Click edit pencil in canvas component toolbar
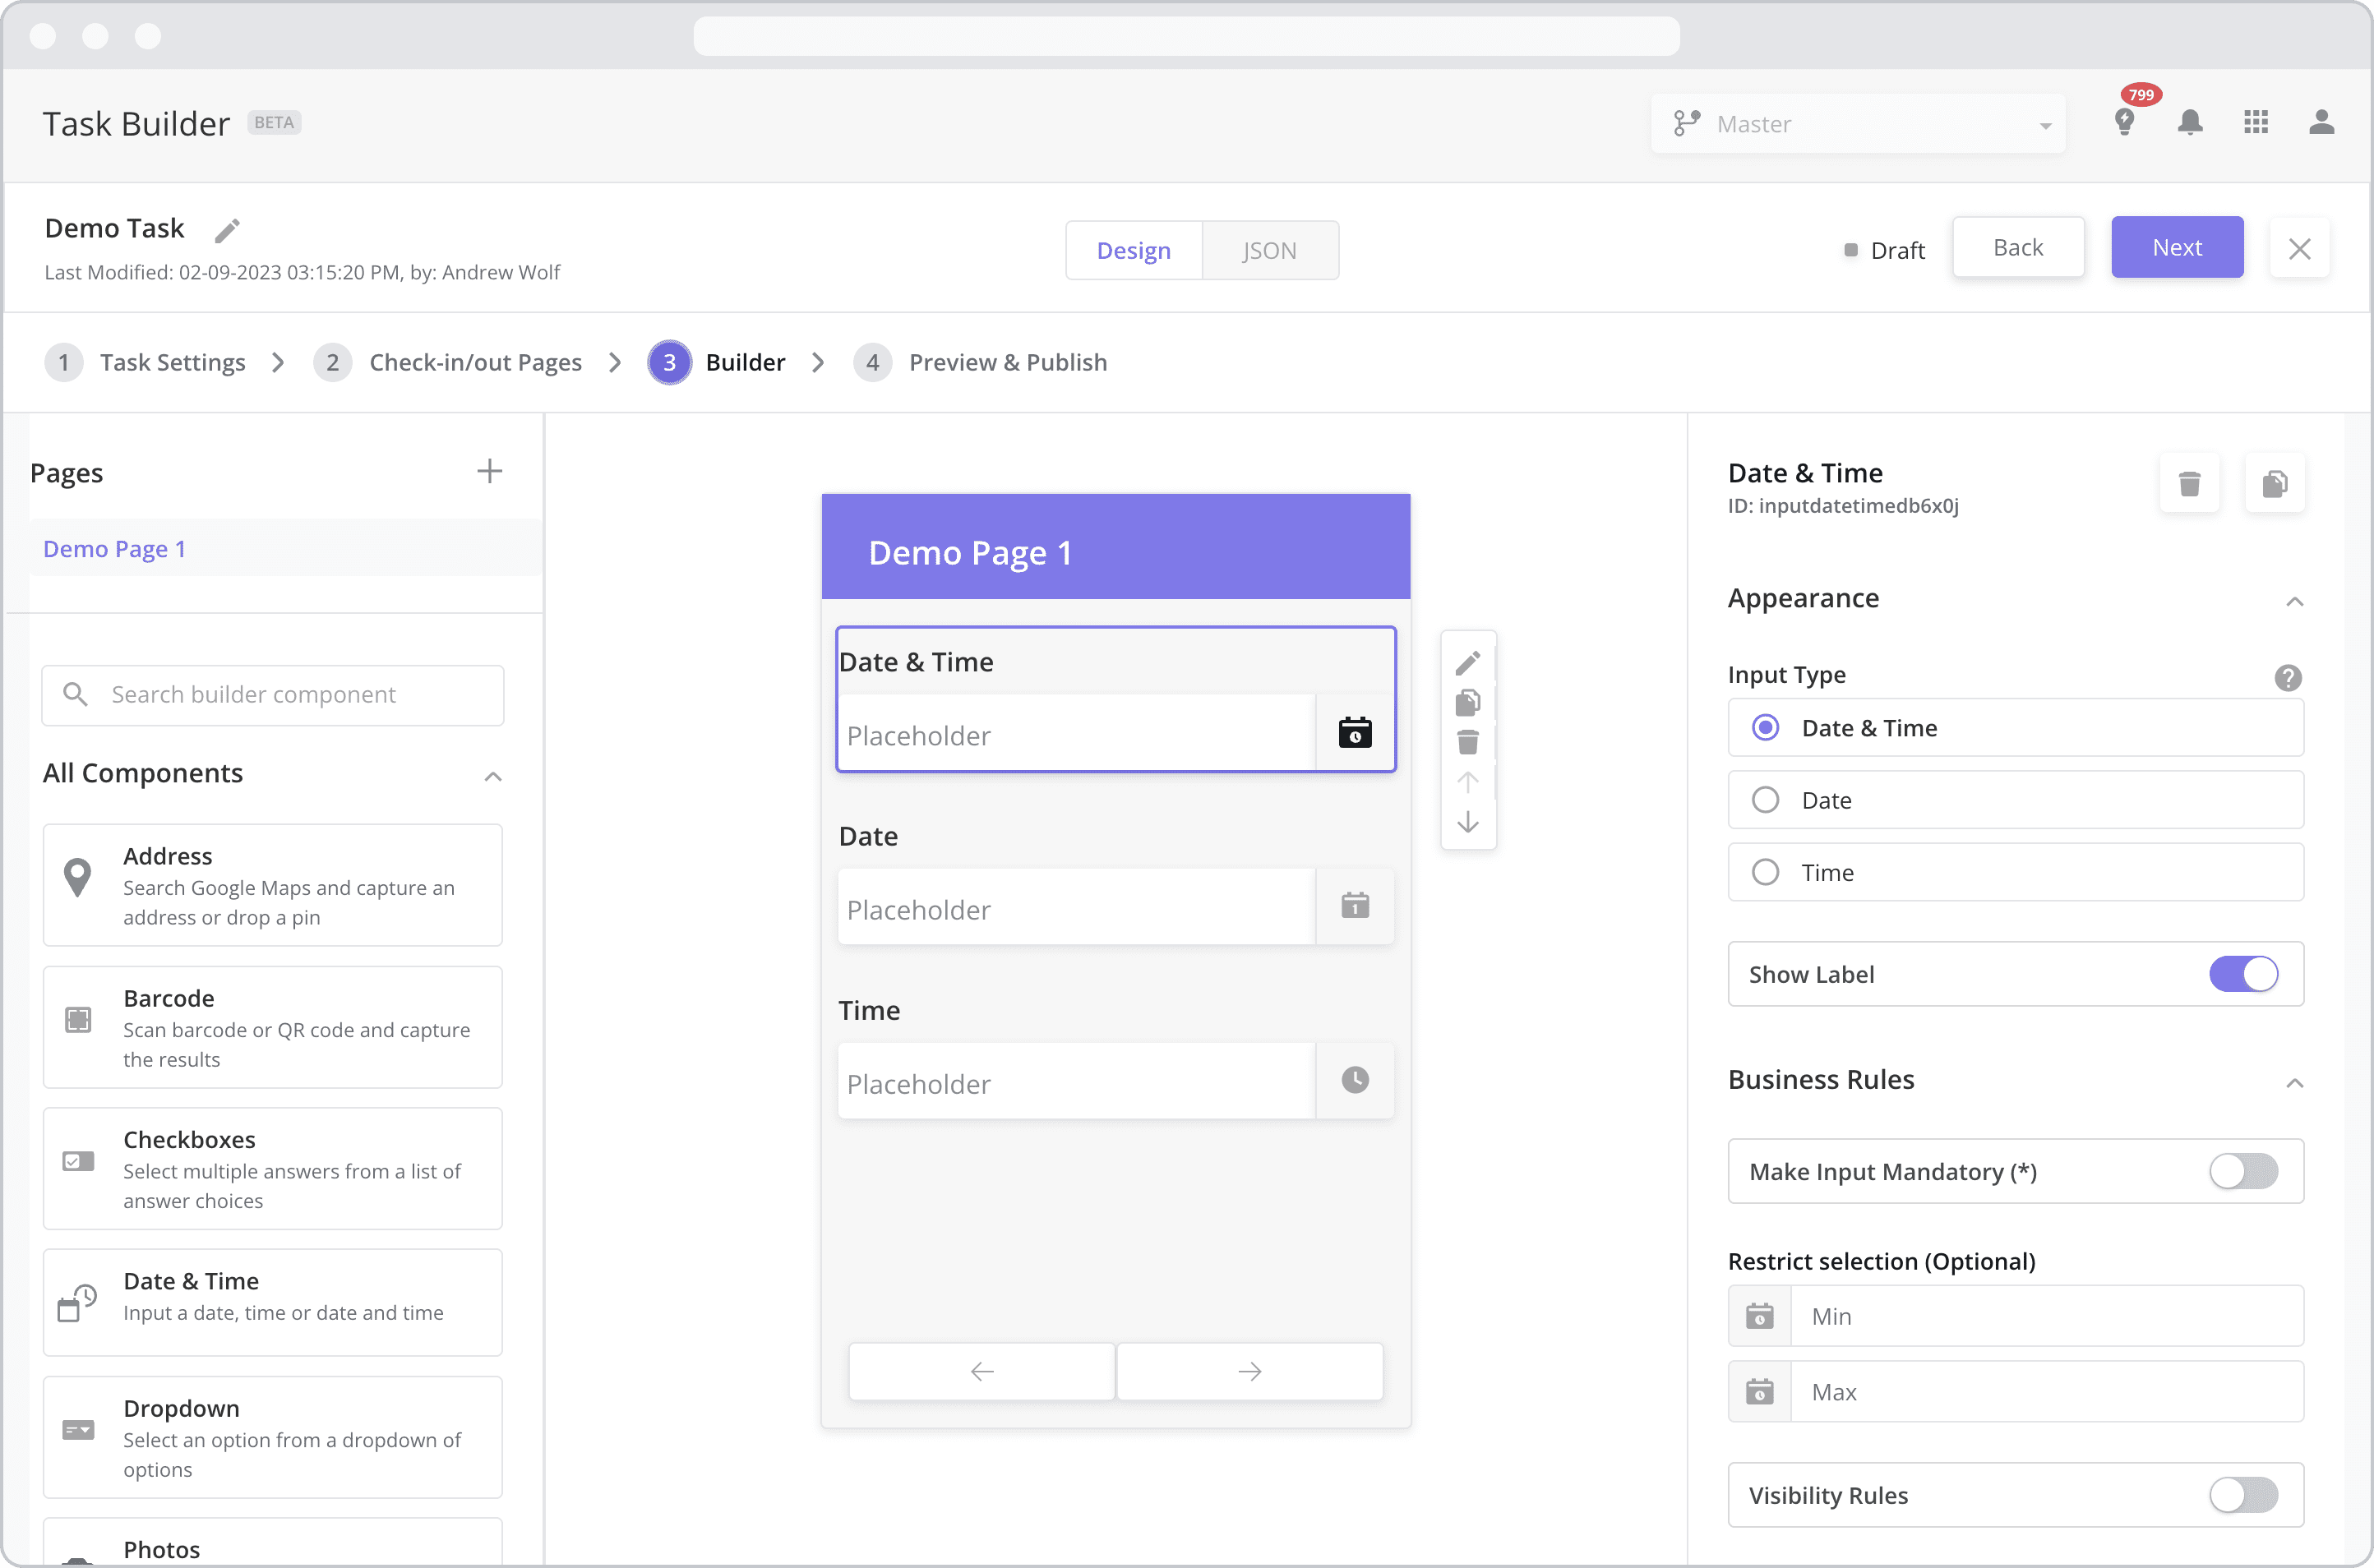The image size is (2374, 1568). pyautogui.click(x=1468, y=662)
